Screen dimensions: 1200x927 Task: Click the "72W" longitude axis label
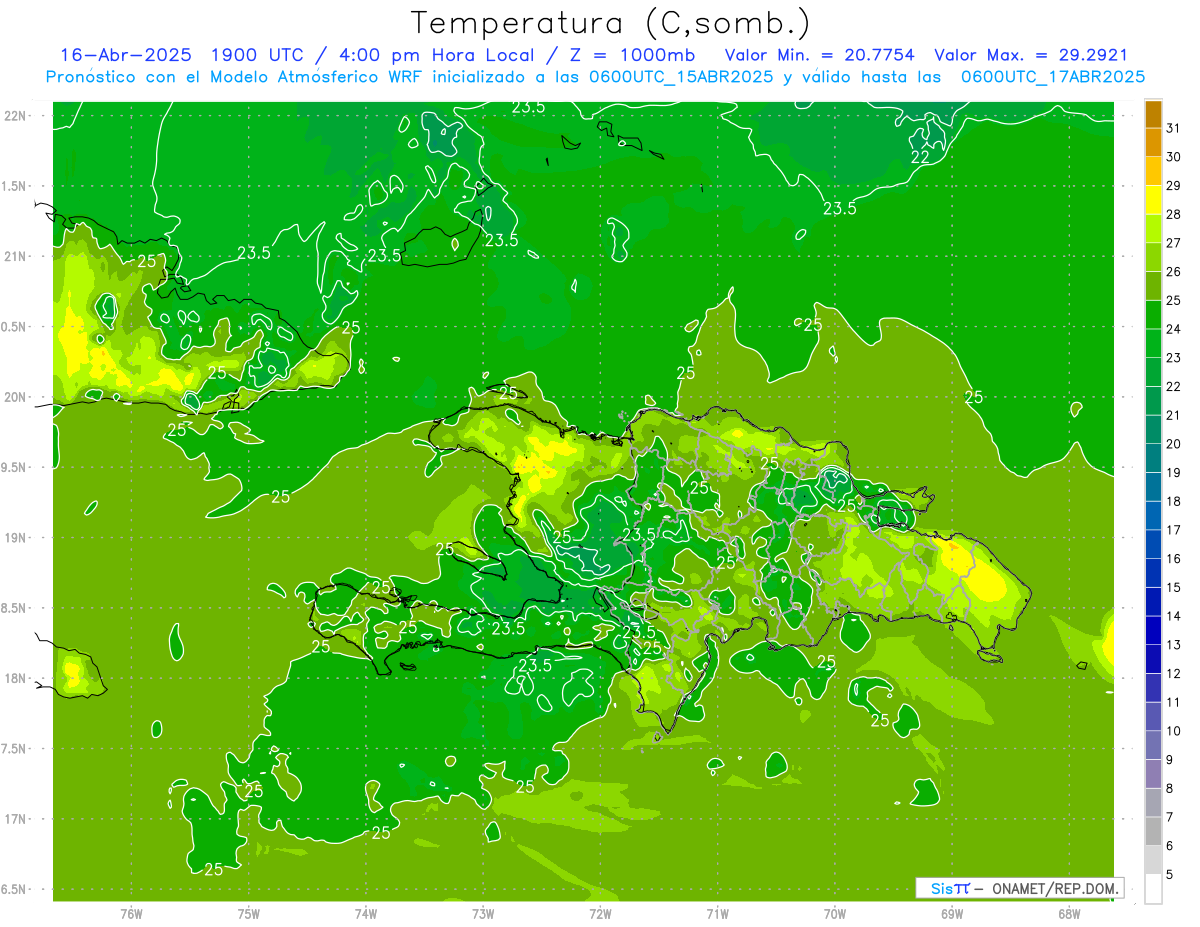[x=600, y=914]
